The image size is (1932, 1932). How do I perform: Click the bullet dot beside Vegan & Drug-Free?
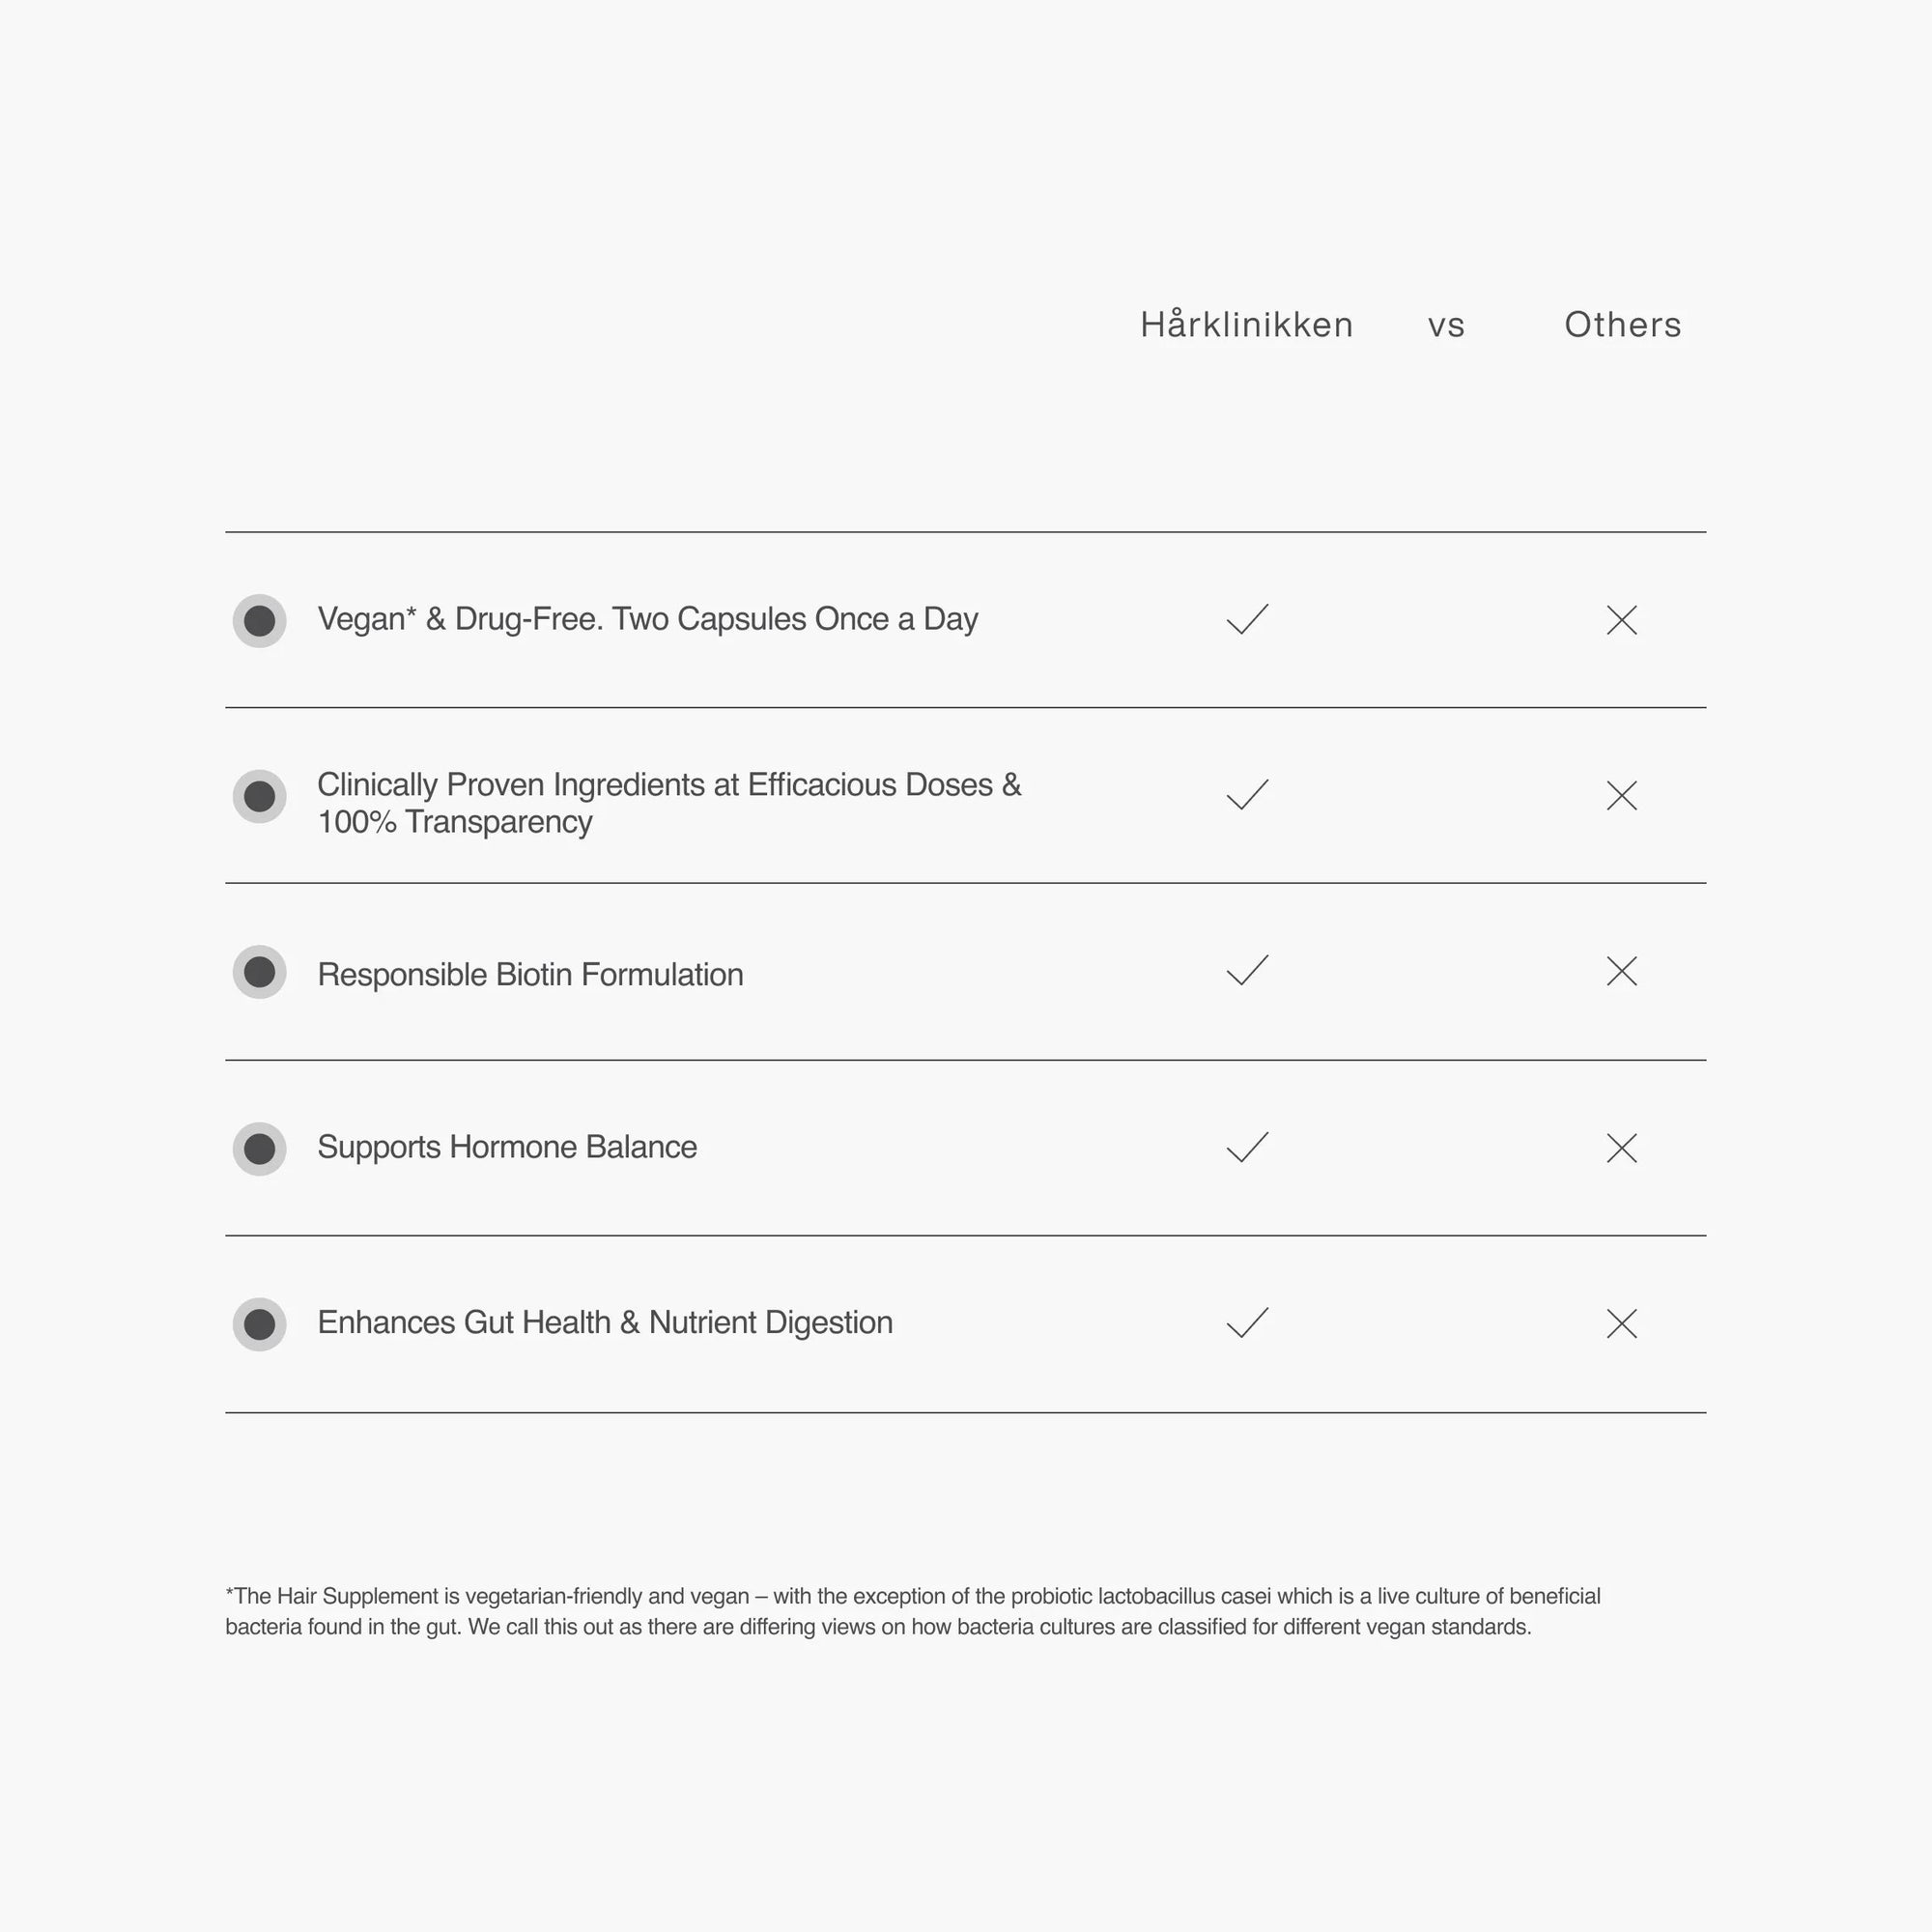point(260,621)
